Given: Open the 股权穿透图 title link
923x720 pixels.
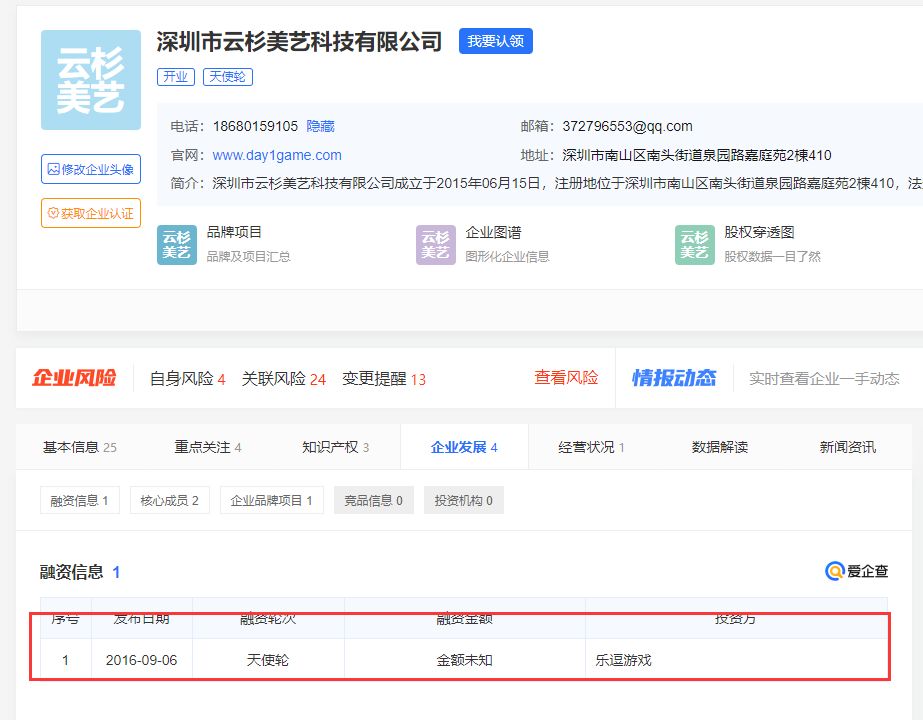Looking at the screenshot, I should tap(759, 233).
